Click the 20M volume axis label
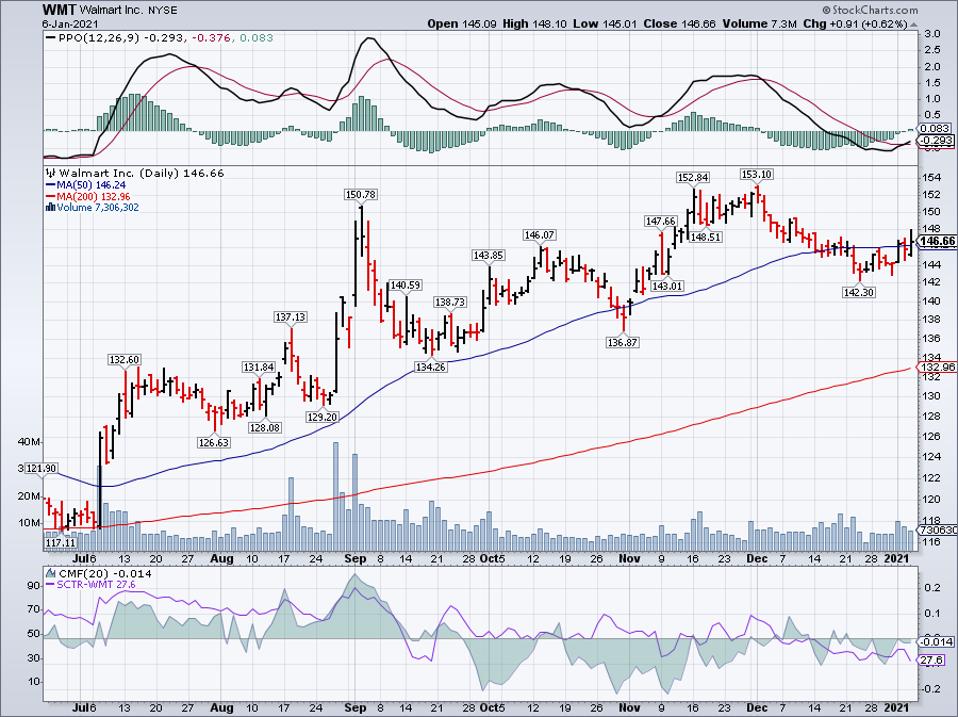The image size is (958, 717). (x=31, y=497)
